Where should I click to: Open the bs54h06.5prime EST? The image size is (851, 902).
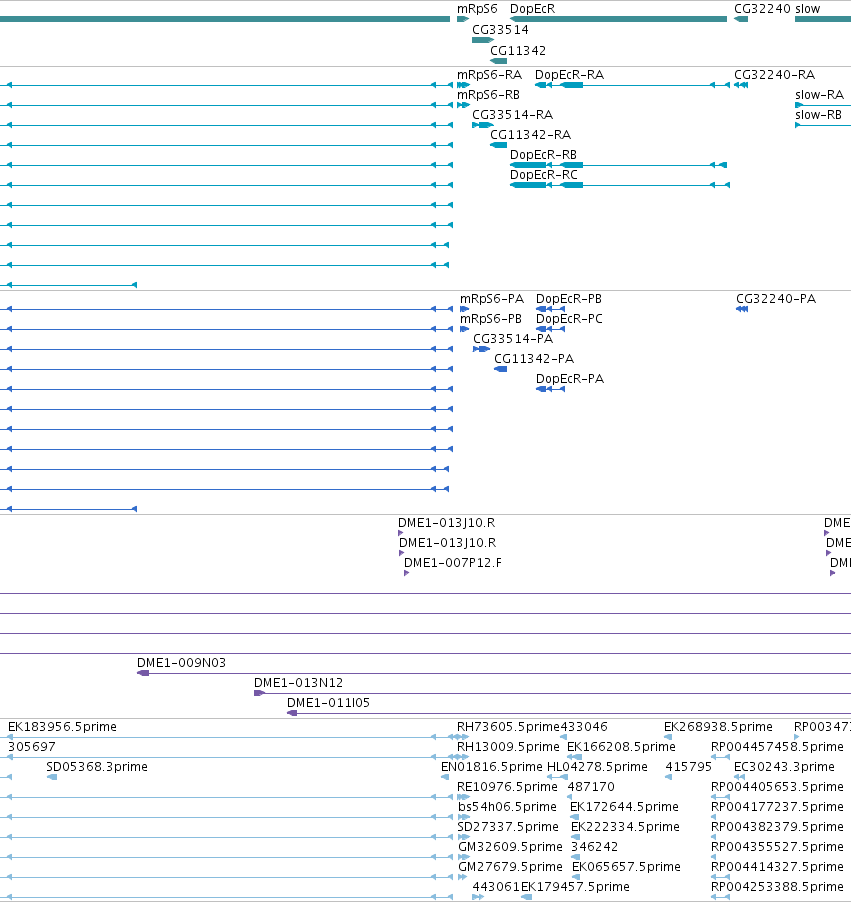(464, 817)
